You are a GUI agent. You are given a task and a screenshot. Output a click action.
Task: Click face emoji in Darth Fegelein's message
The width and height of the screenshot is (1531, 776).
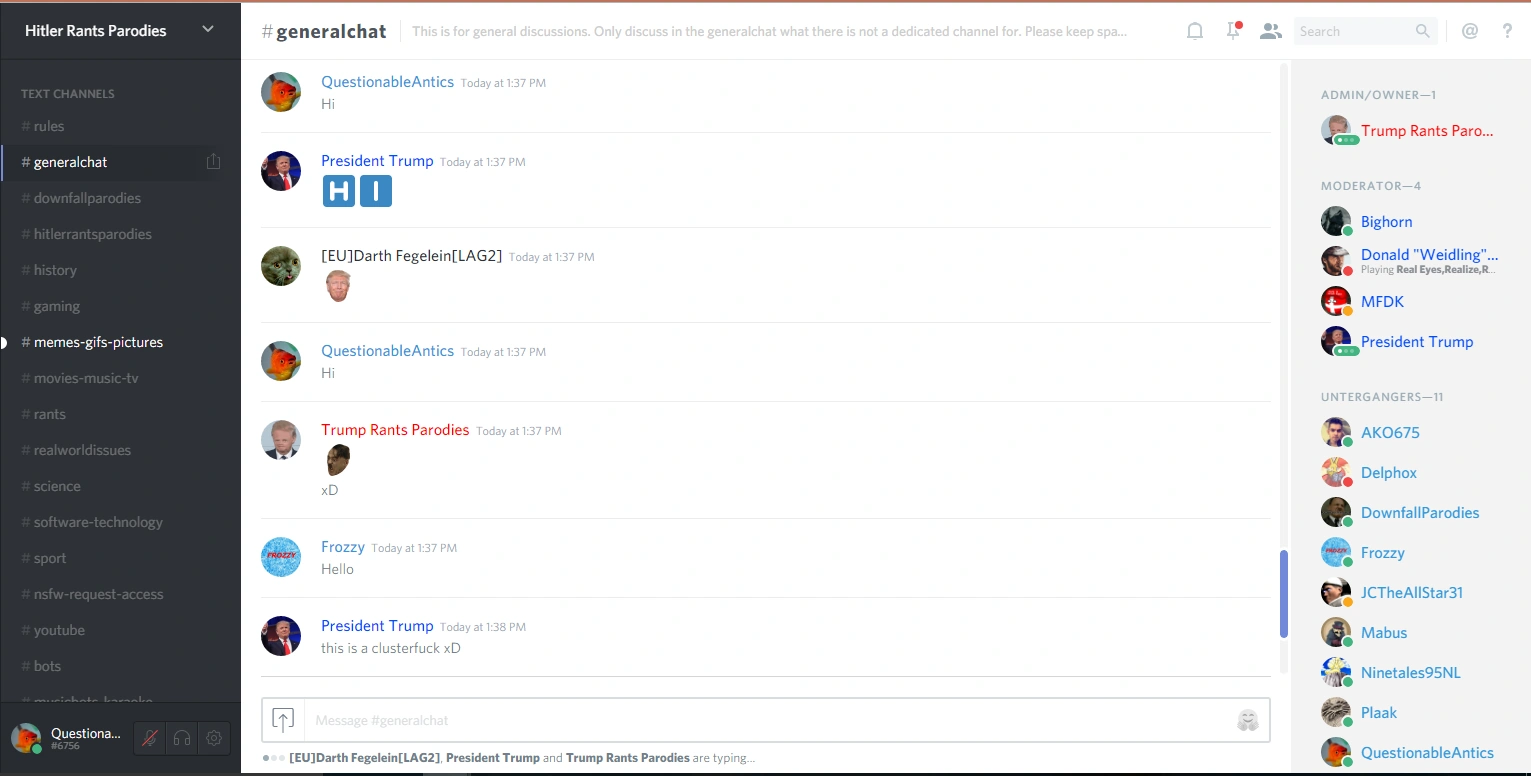pos(338,286)
